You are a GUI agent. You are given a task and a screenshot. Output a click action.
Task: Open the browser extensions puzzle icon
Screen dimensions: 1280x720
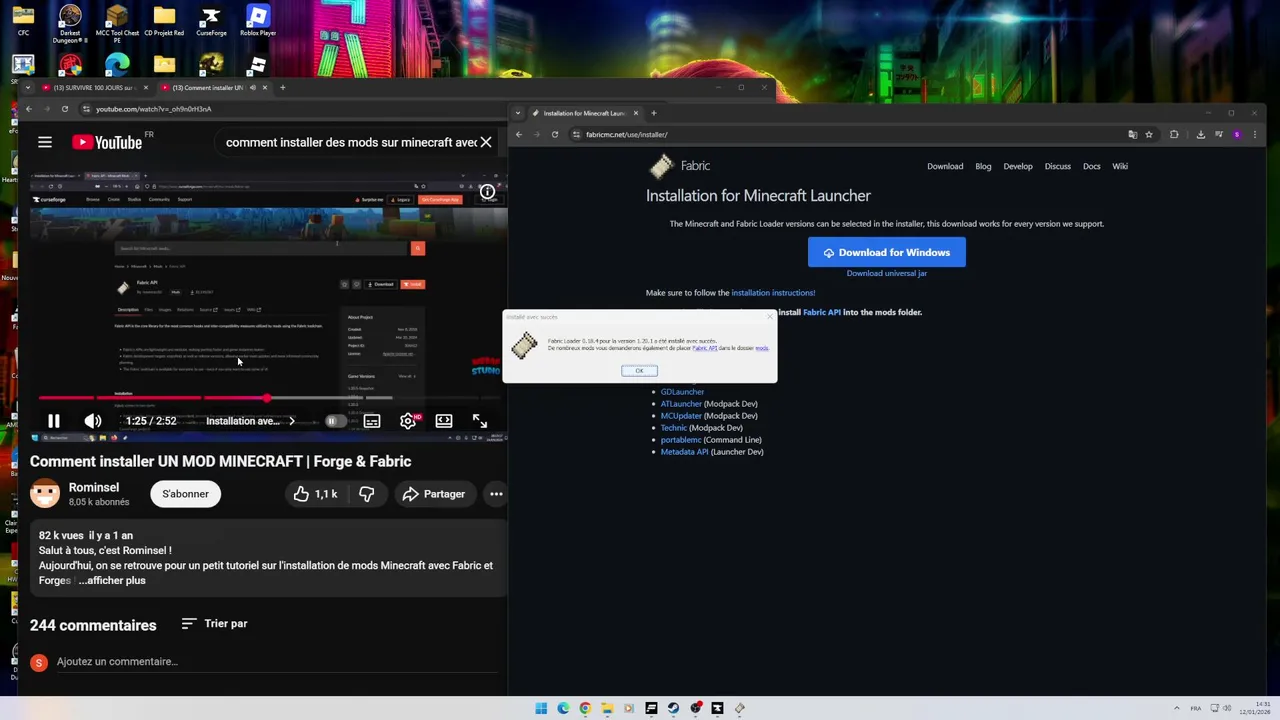click(1174, 135)
